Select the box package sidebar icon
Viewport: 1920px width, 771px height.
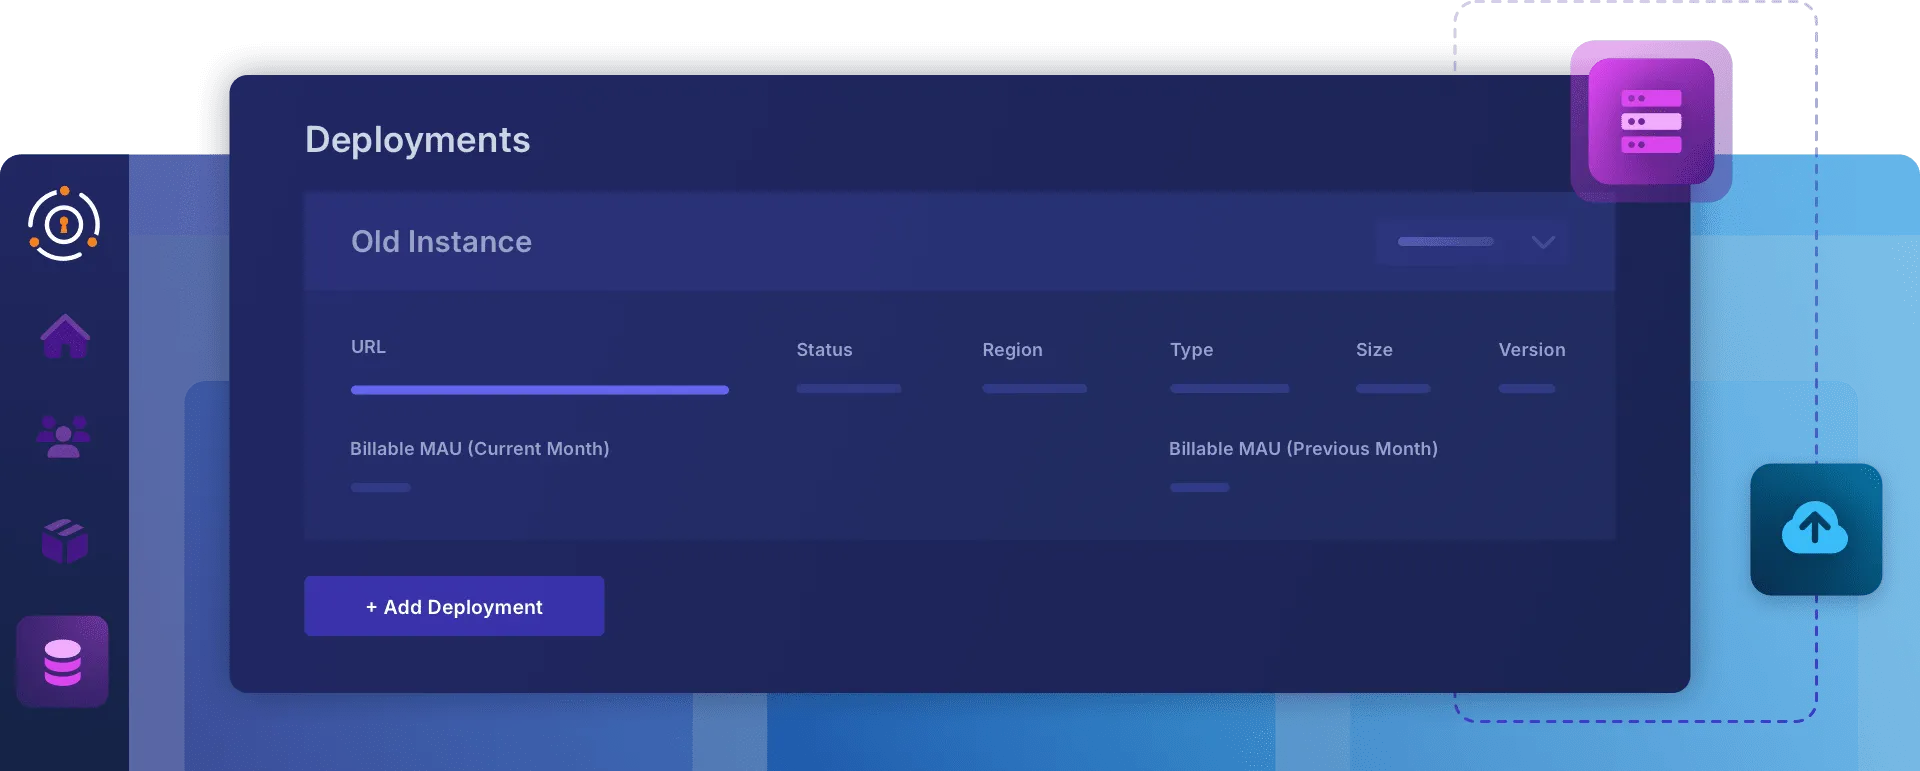point(65,541)
